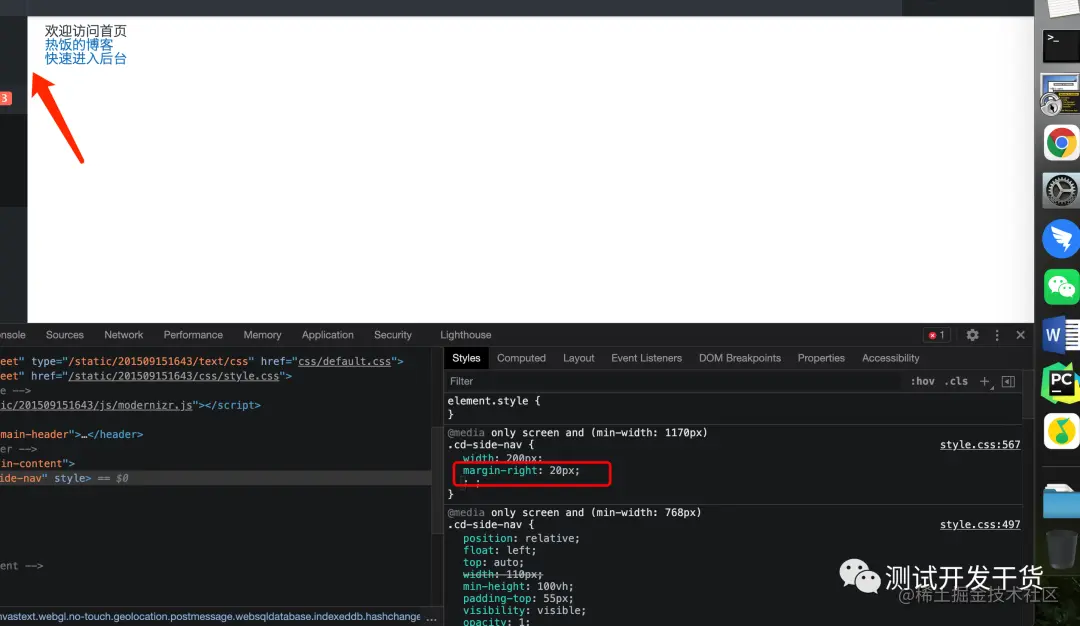Viewport: 1080px width, 626px height.
Task: Open Terminal from the dock
Action: pyautogui.click(x=1061, y=46)
